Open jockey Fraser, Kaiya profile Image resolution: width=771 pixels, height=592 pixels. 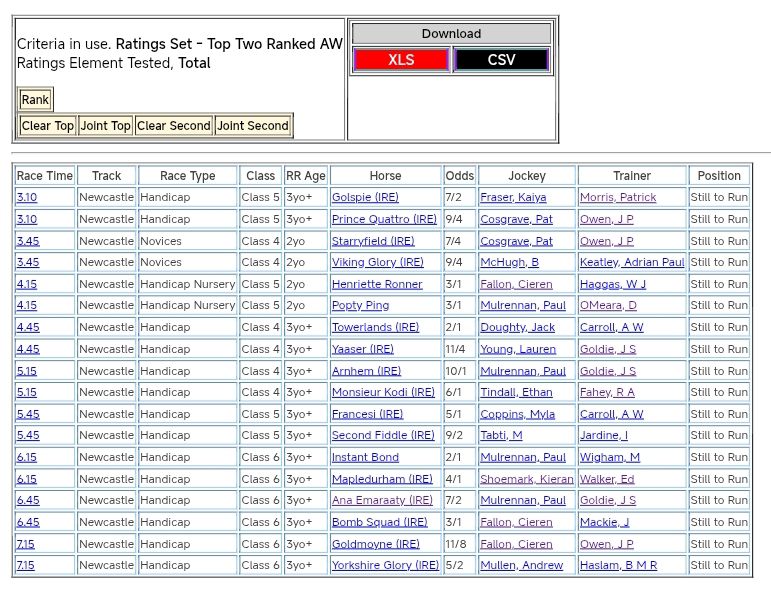(513, 198)
